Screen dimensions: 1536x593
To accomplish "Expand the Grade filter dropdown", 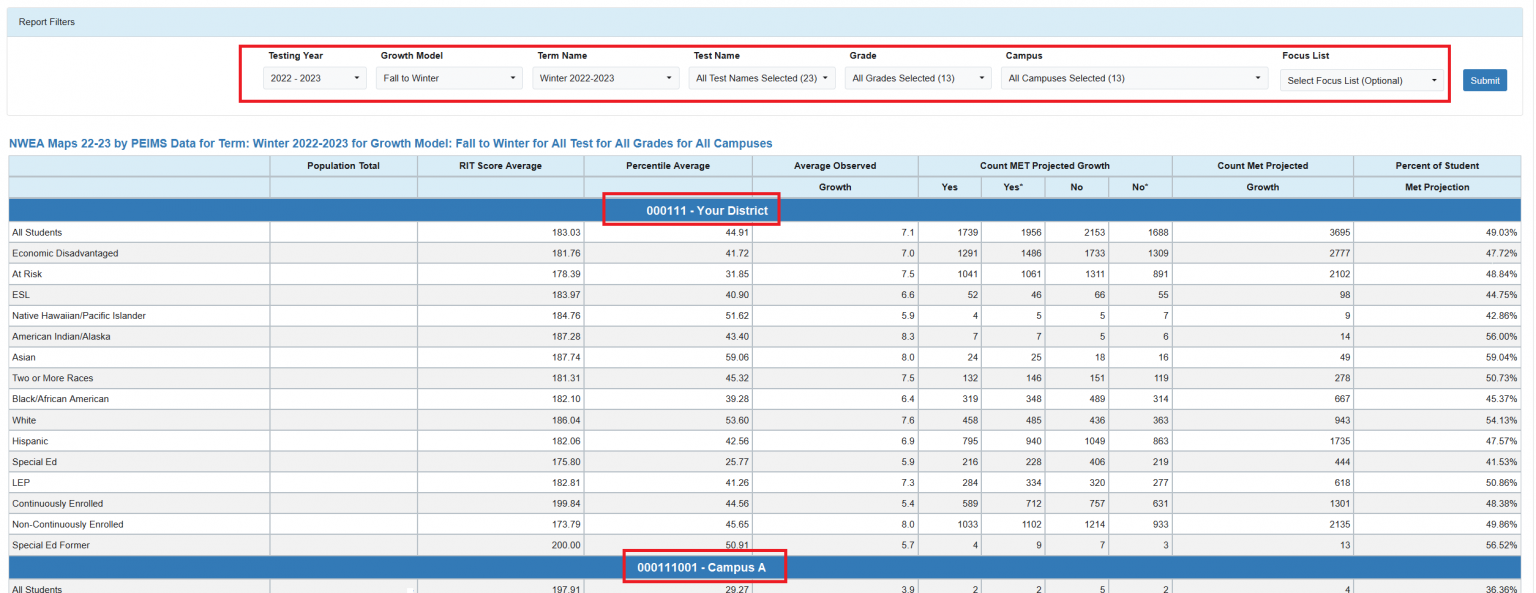I will pos(917,77).
